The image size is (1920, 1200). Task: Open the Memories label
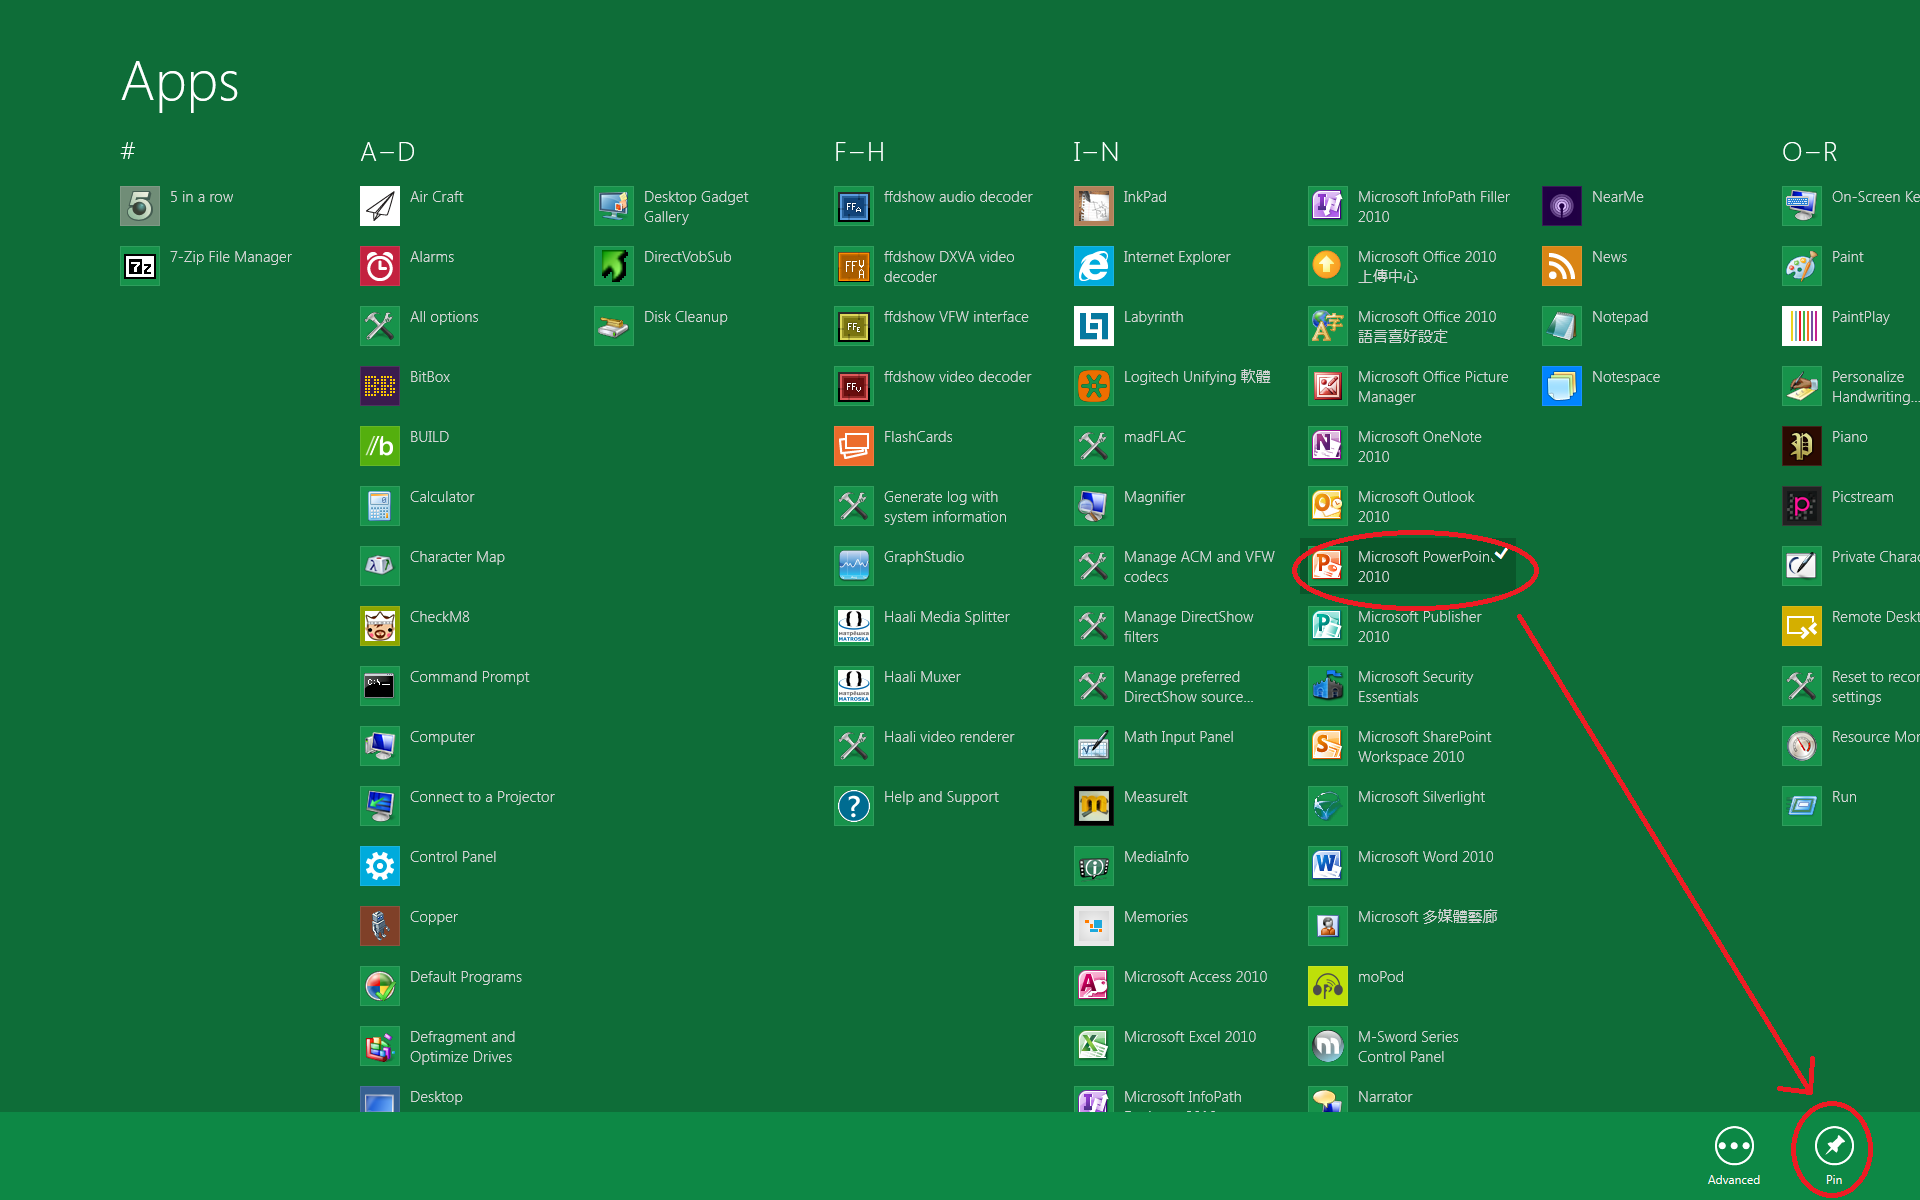1156,917
